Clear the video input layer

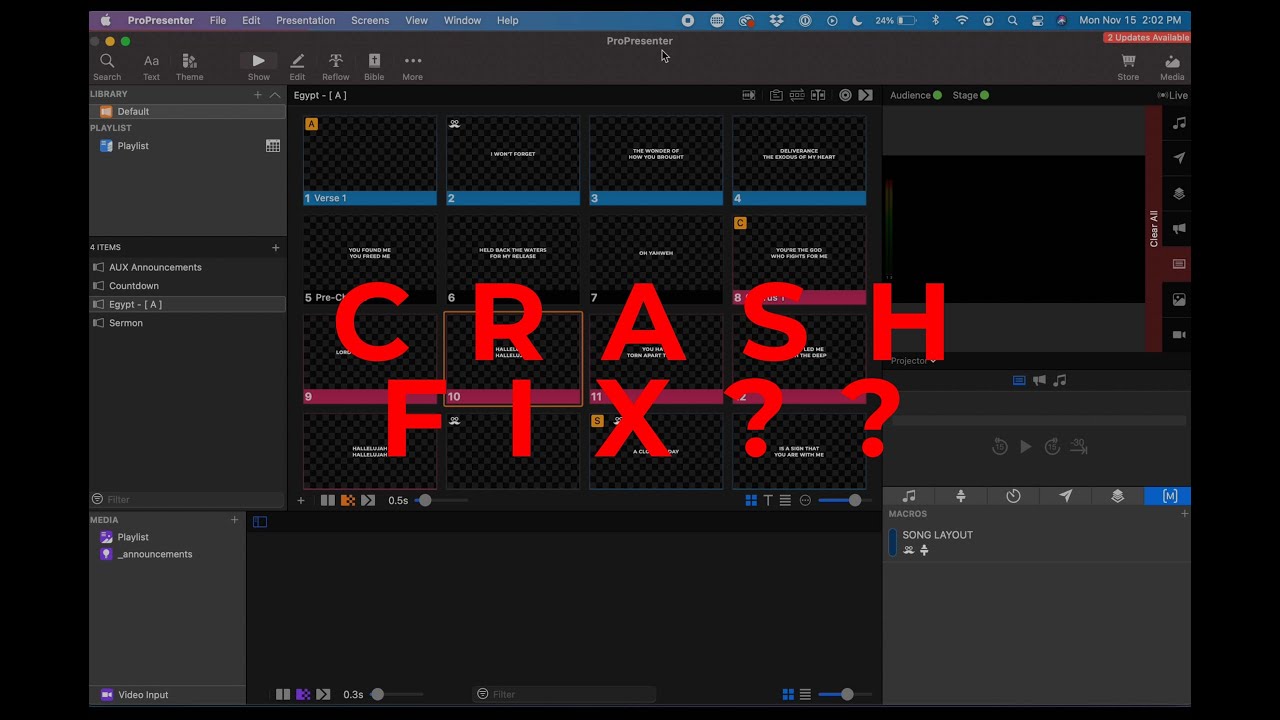(x=1179, y=335)
